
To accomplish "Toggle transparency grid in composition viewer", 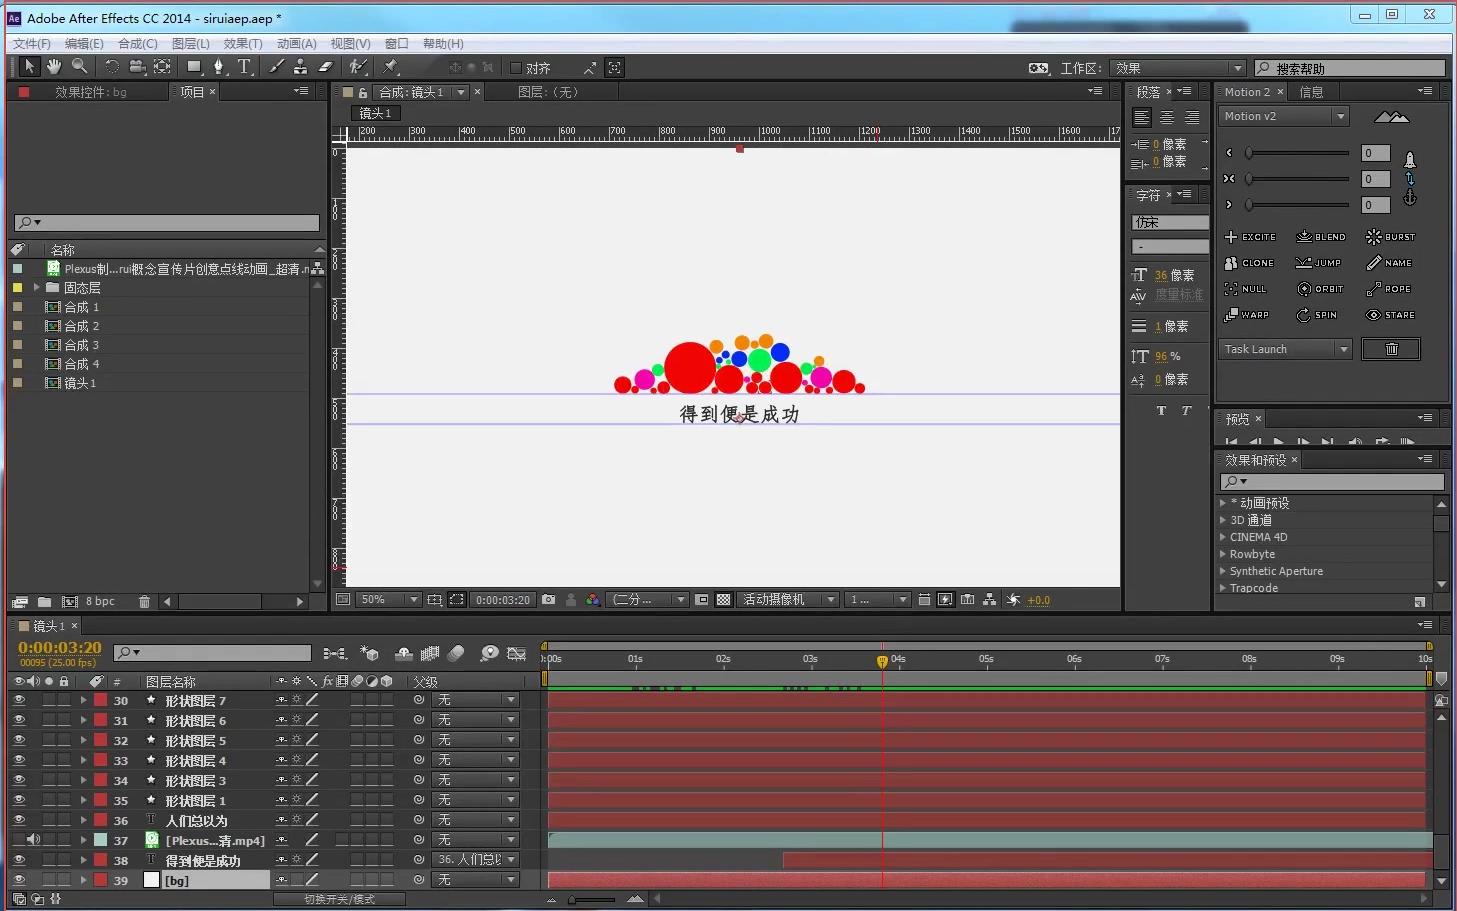I will coord(722,599).
